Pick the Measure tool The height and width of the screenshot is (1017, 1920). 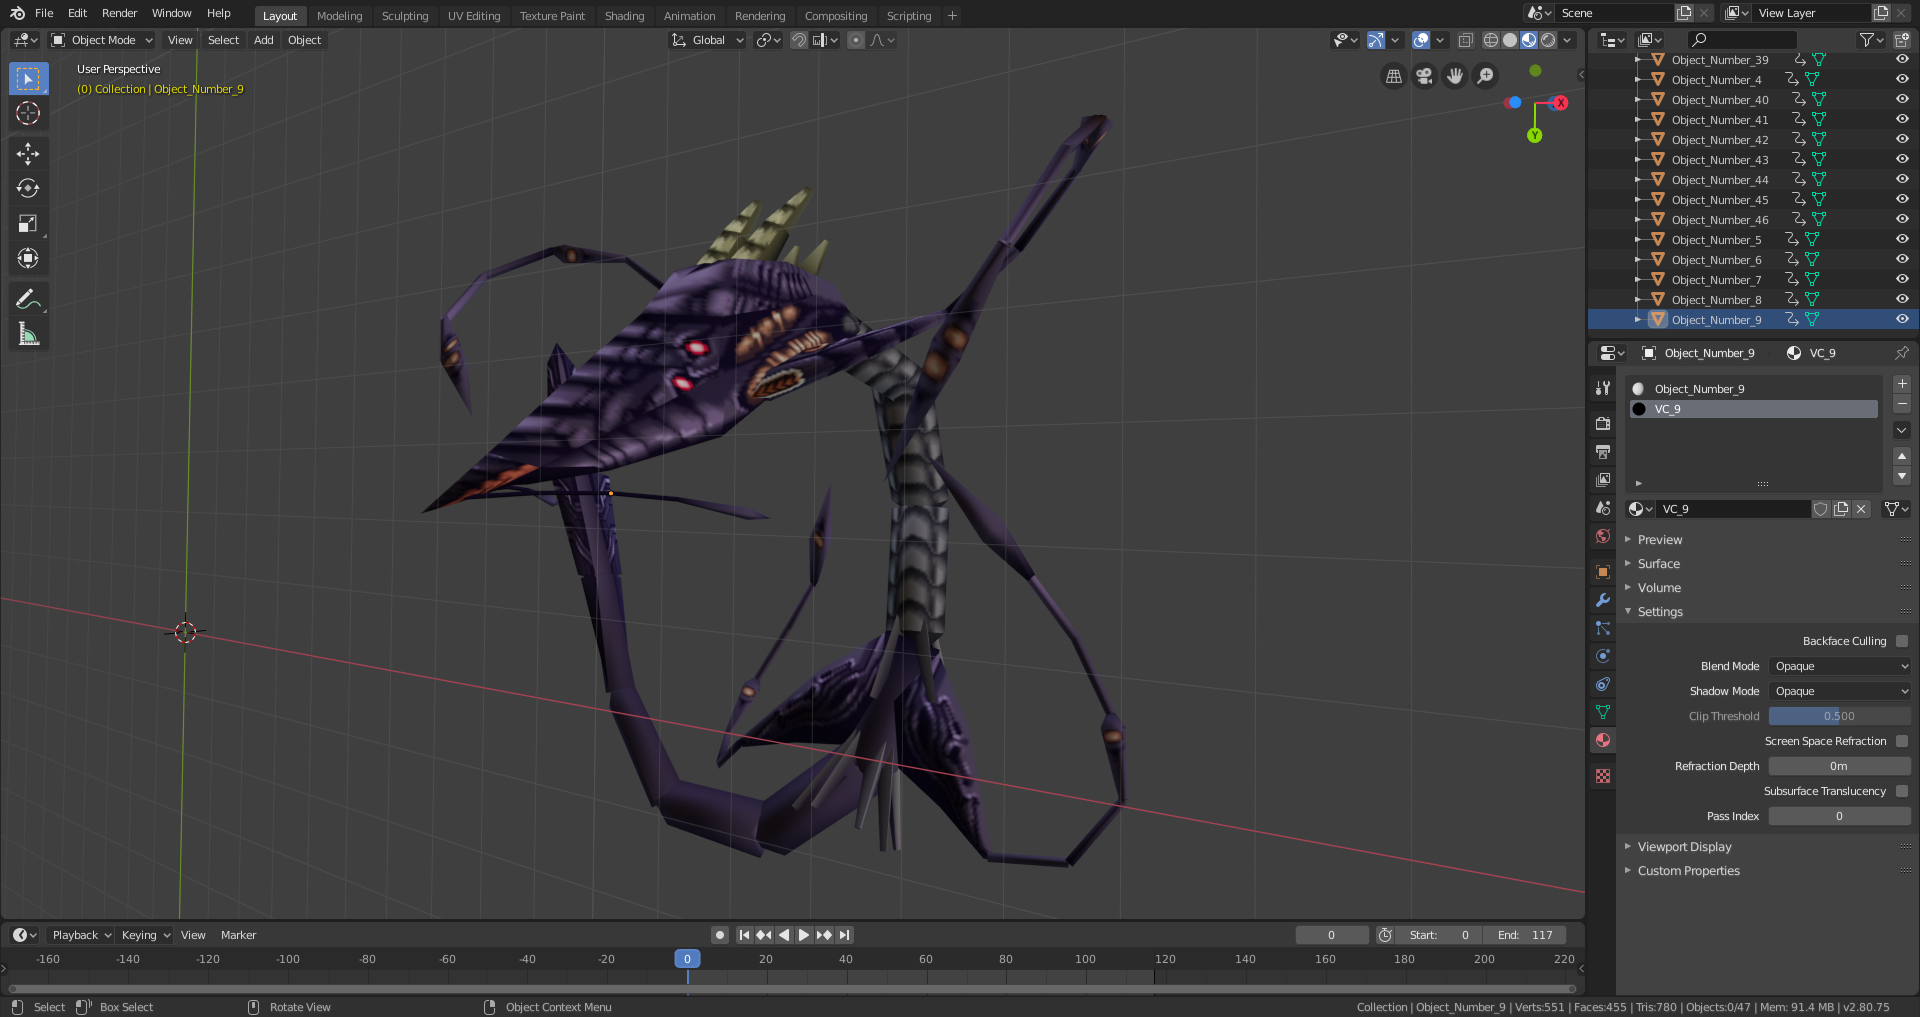tap(28, 335)
